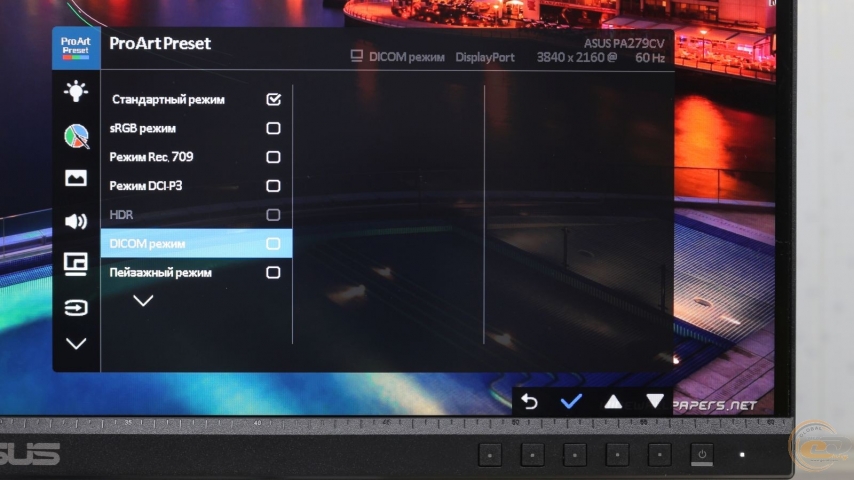
Task: Open the brightness and blue light icon
Action: pyautogui.click(x=76, y=91)
